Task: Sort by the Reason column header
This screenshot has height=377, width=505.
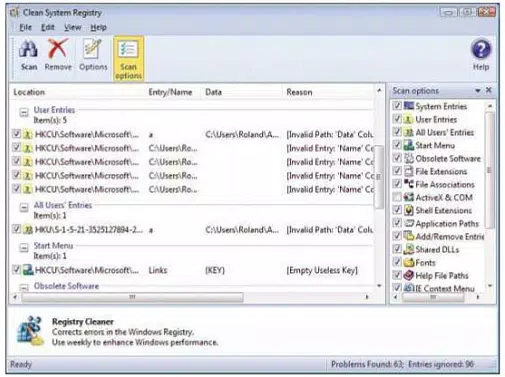Action: click(x=329, y=92)
